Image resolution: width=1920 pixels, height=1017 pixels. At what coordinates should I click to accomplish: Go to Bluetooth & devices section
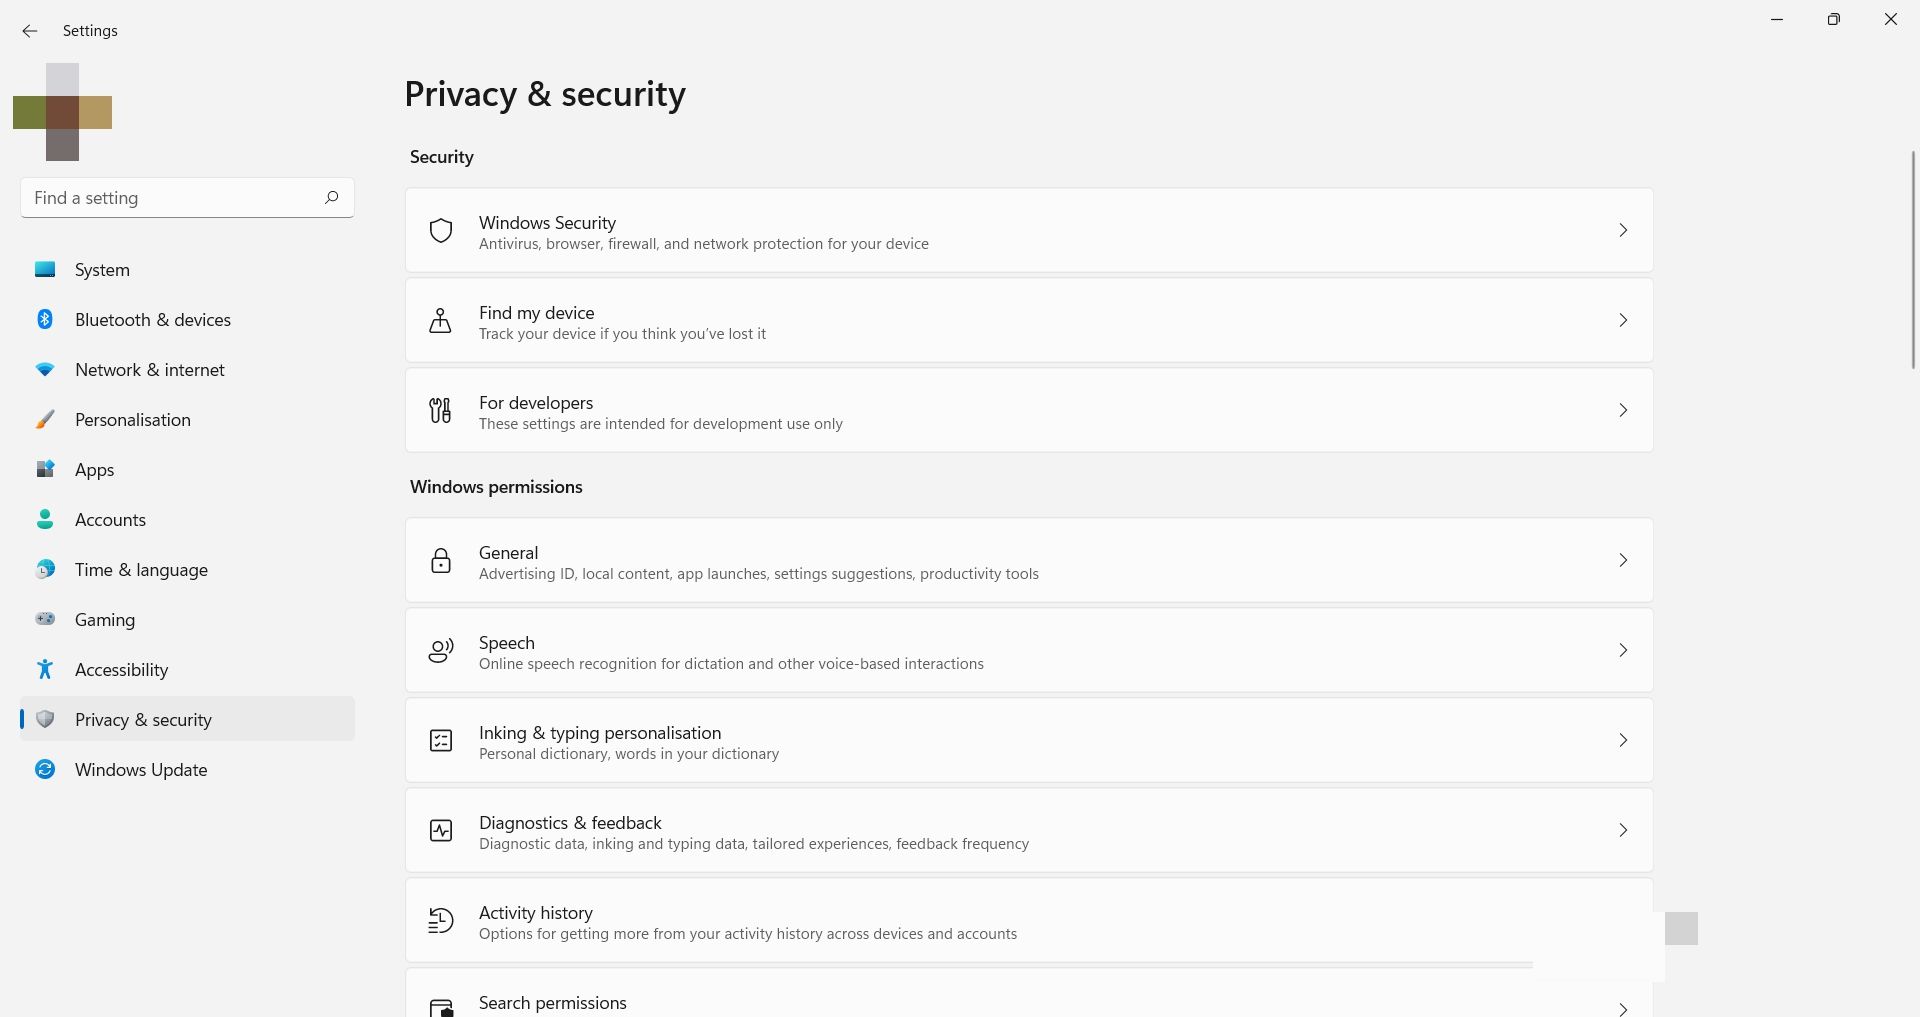[x=152, y=320]
